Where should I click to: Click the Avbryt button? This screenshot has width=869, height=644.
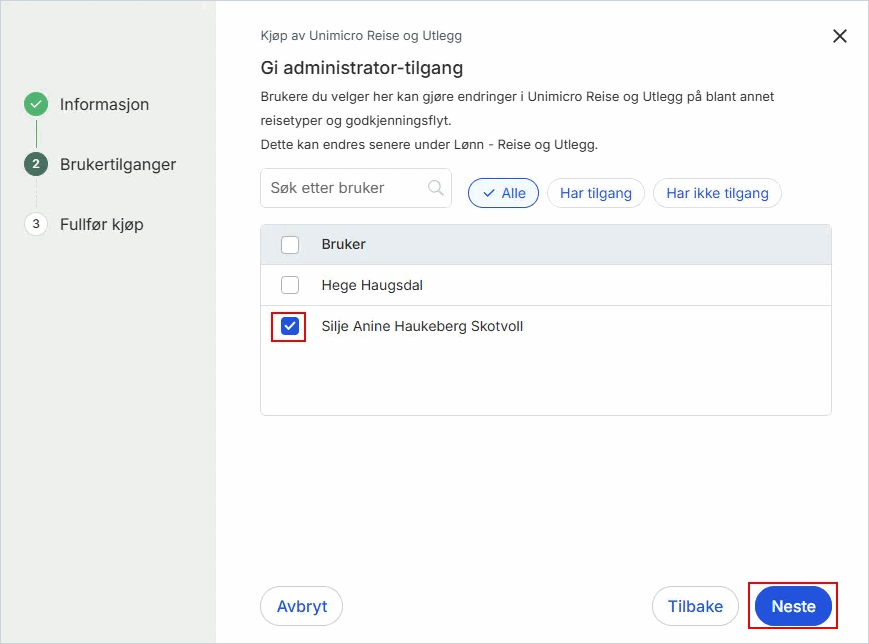click(x=301, y=606)
